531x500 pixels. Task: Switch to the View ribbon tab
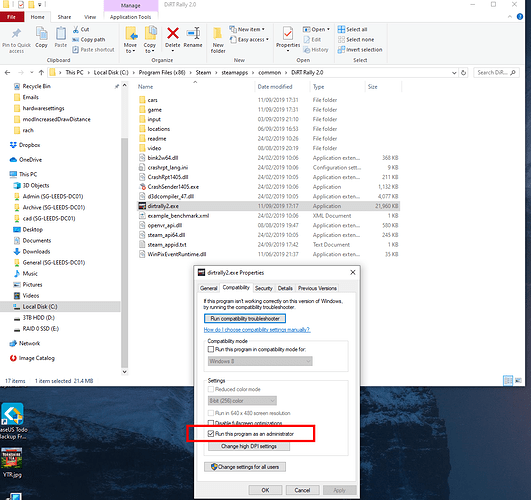pyautogui.click(x=90, y=17)
